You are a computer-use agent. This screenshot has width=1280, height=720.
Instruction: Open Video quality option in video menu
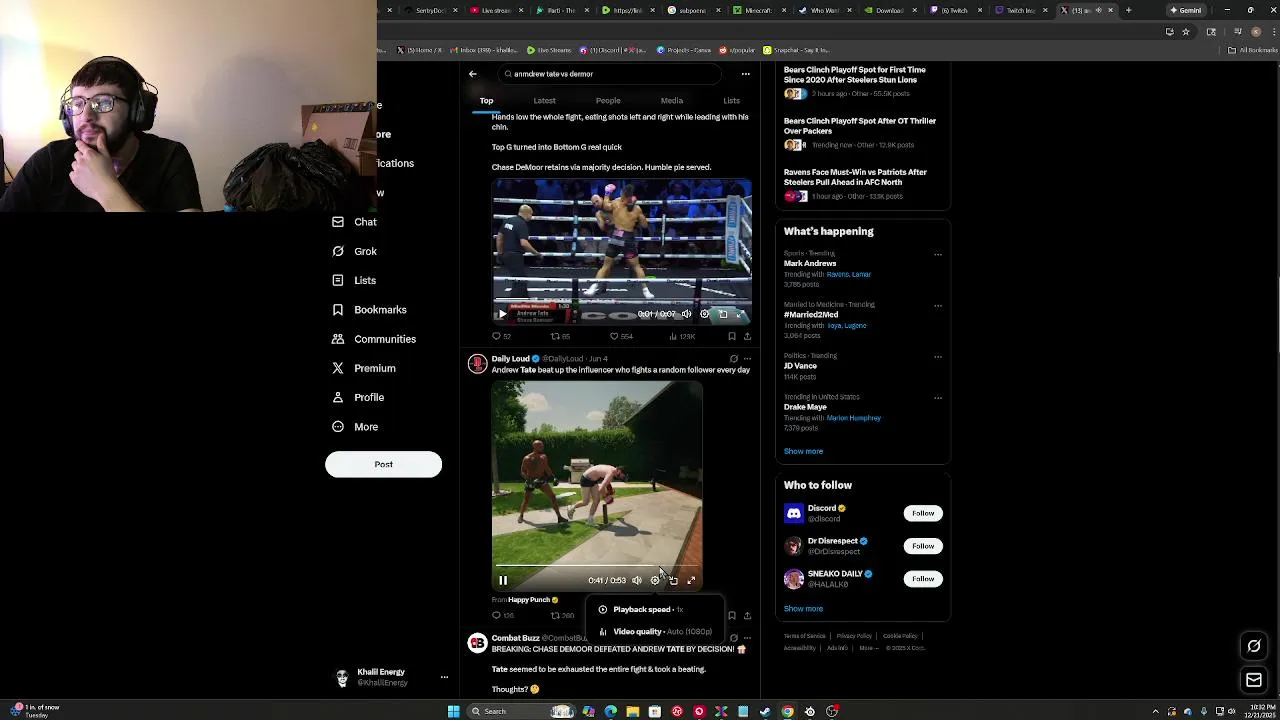(x=653, y=631)
